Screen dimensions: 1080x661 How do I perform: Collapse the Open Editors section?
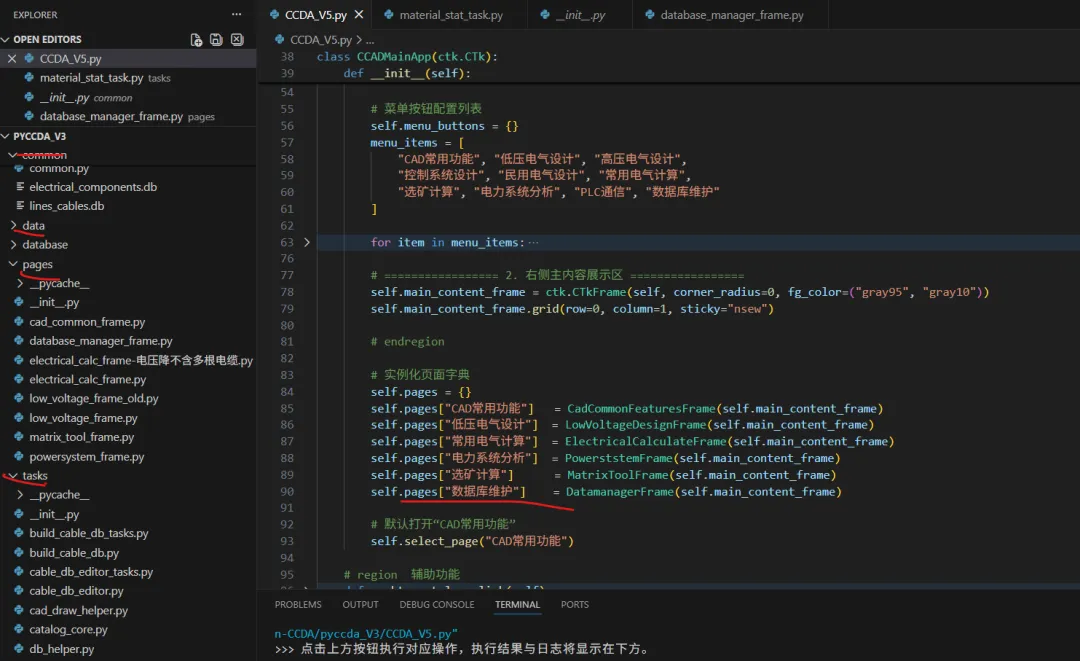coord(6,39)
